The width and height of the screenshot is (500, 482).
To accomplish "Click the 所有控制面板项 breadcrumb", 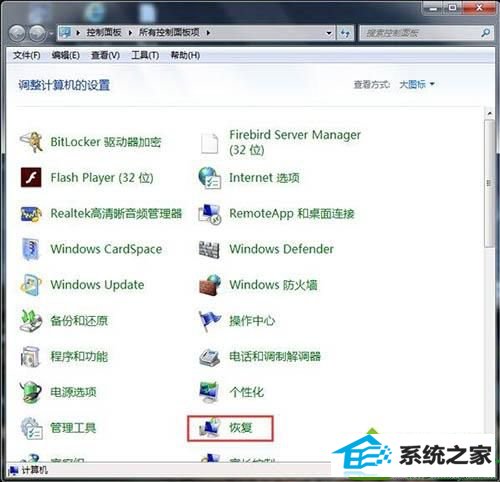I will (x=169, y=32).
